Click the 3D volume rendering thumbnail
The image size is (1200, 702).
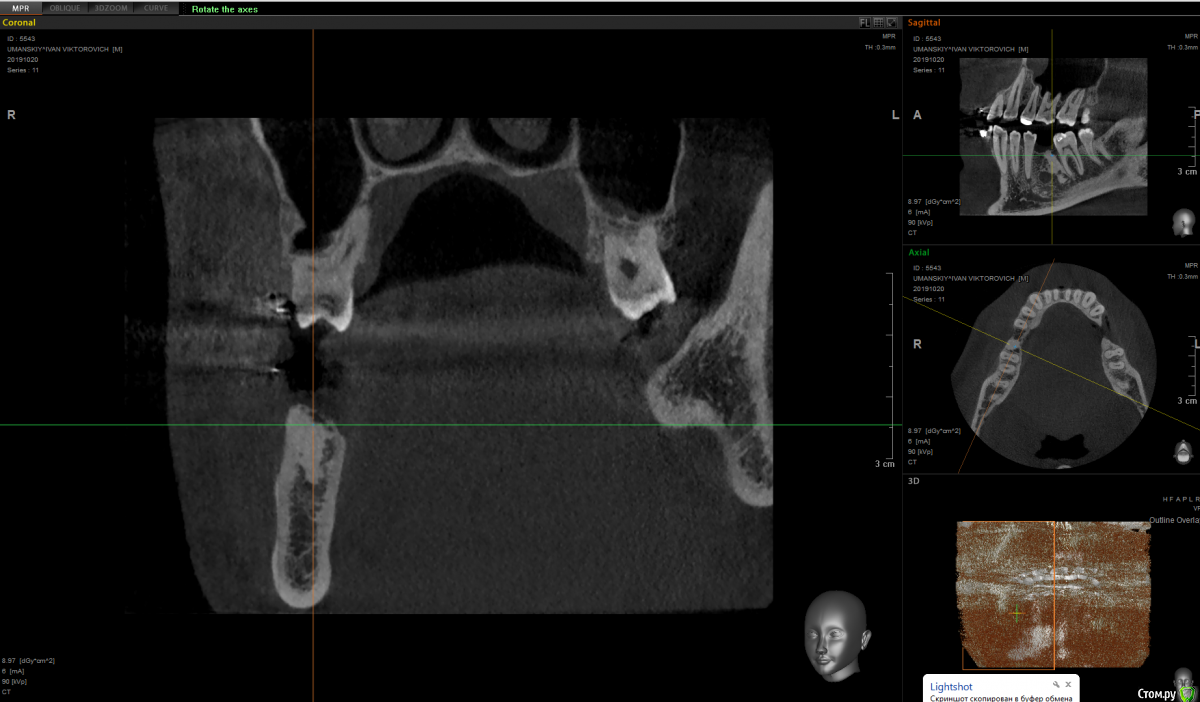tap(1050, 590)
